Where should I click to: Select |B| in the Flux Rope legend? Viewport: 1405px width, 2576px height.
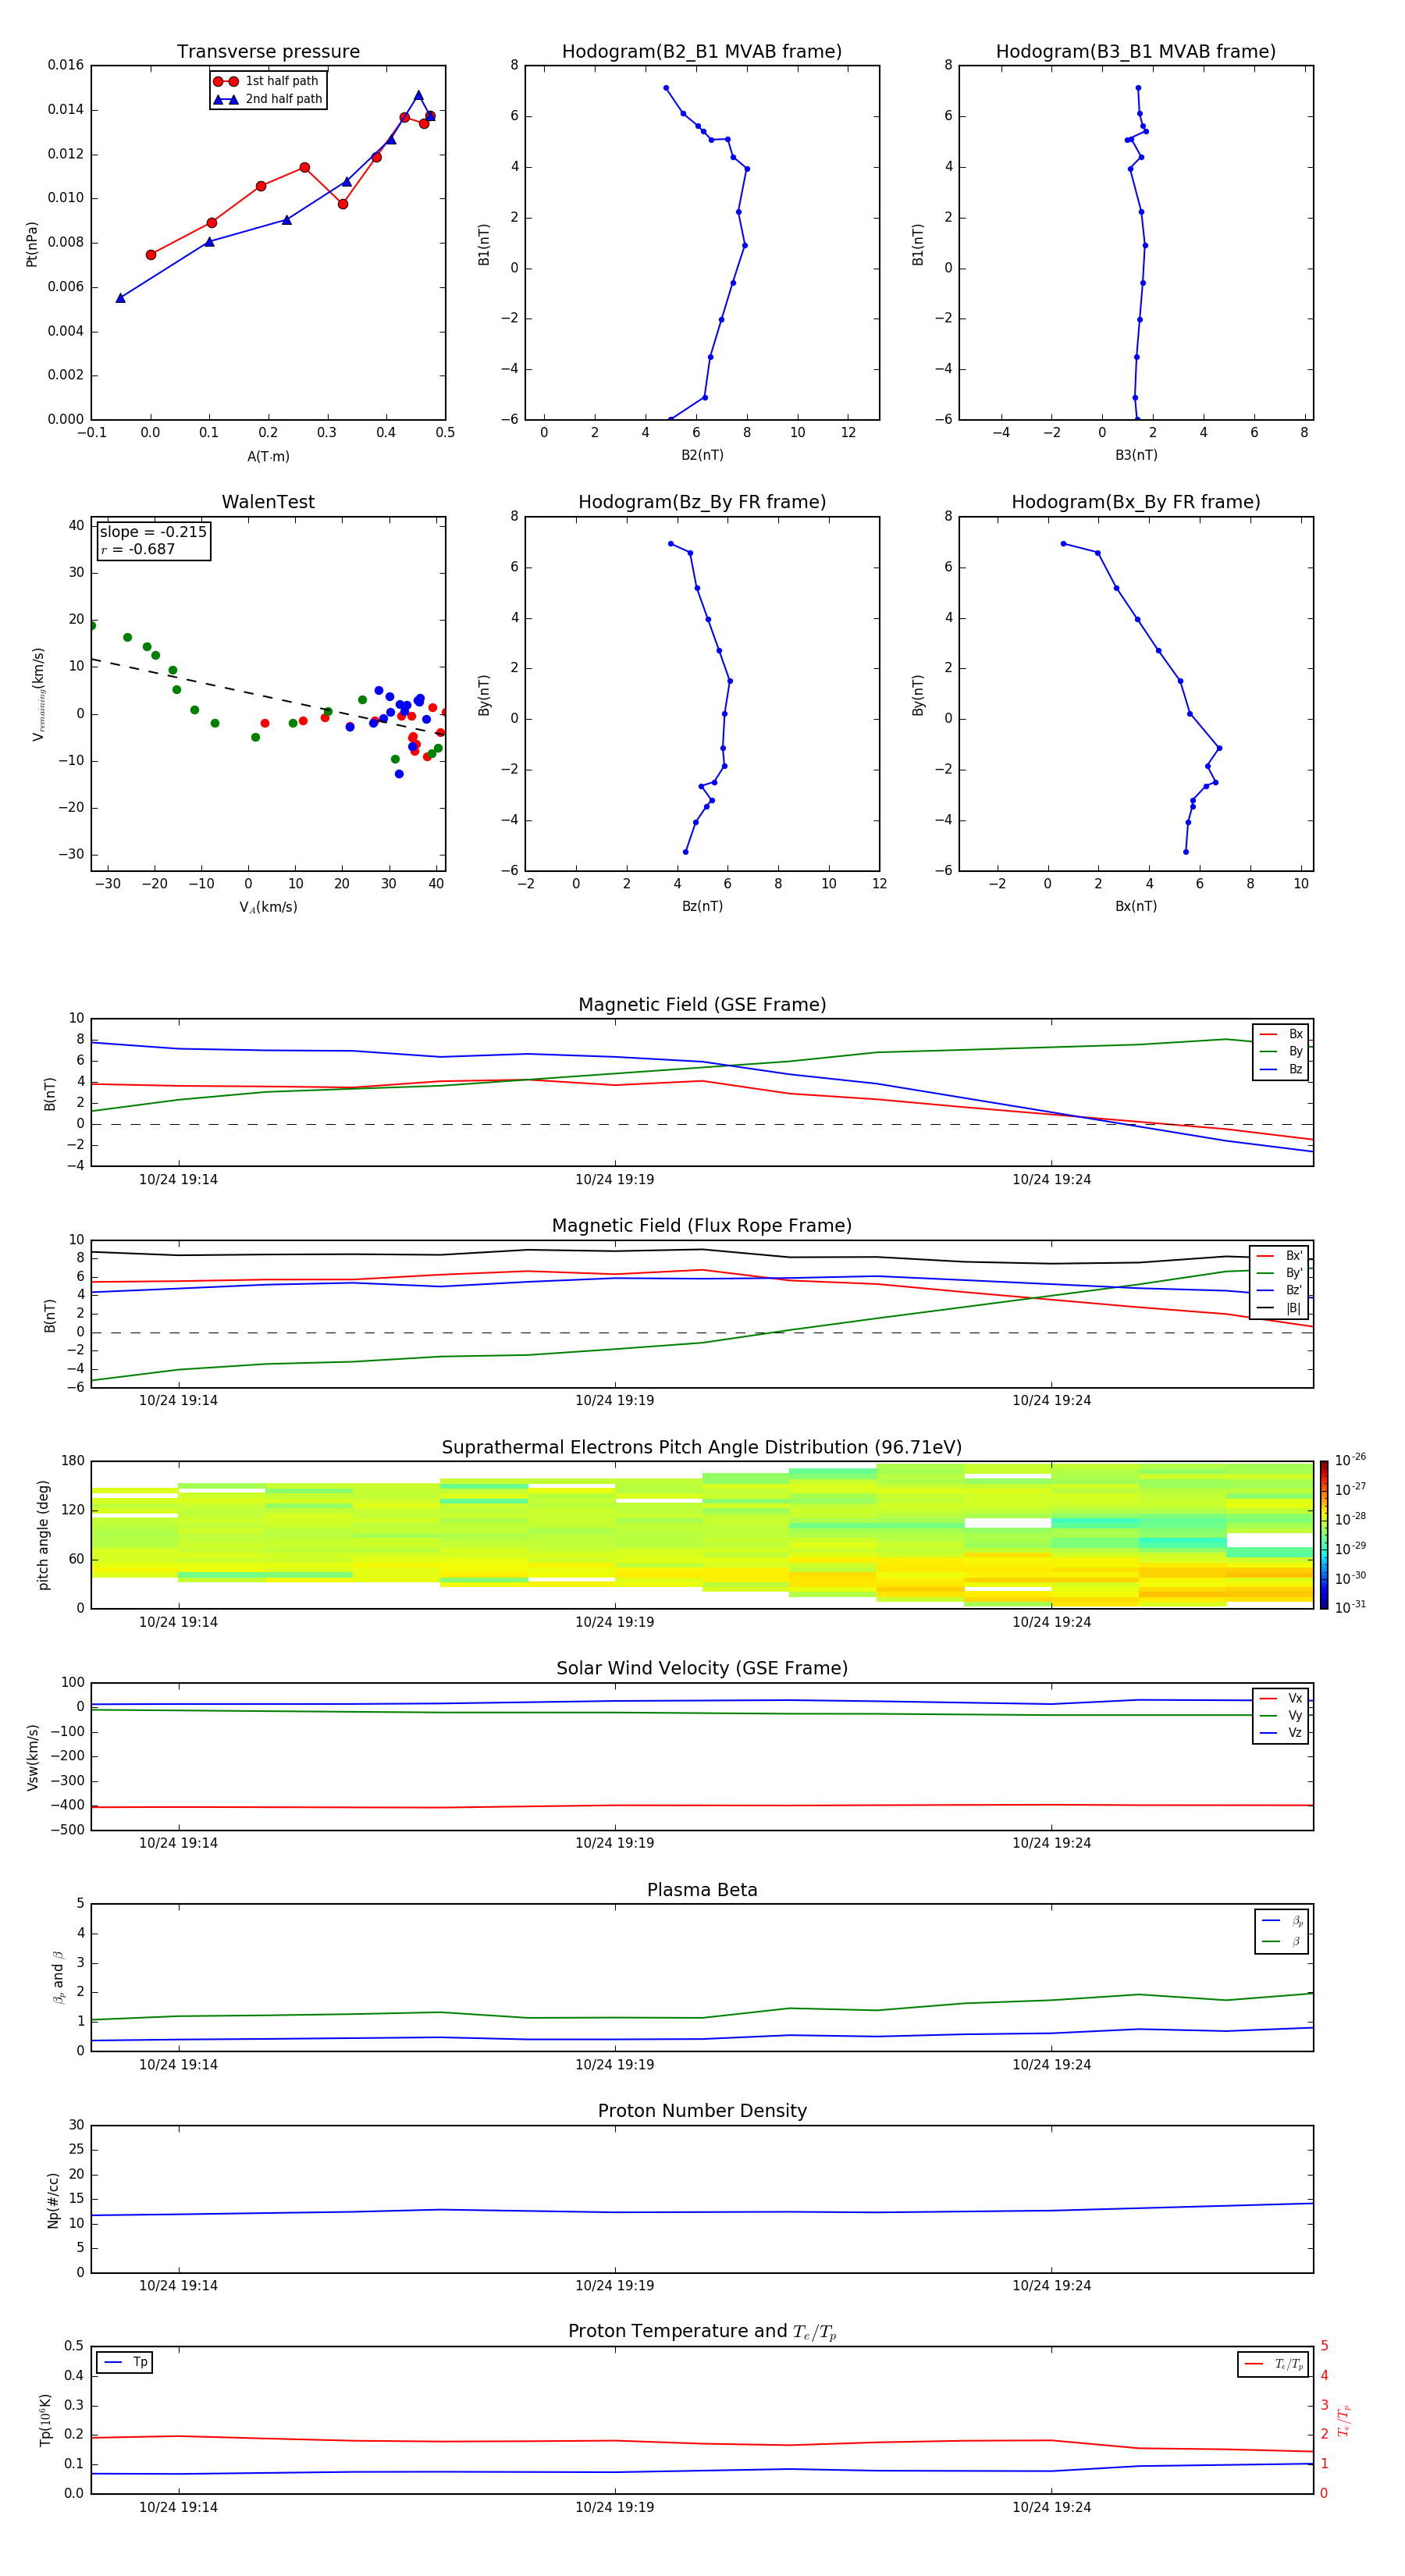click(1280, 1308)
